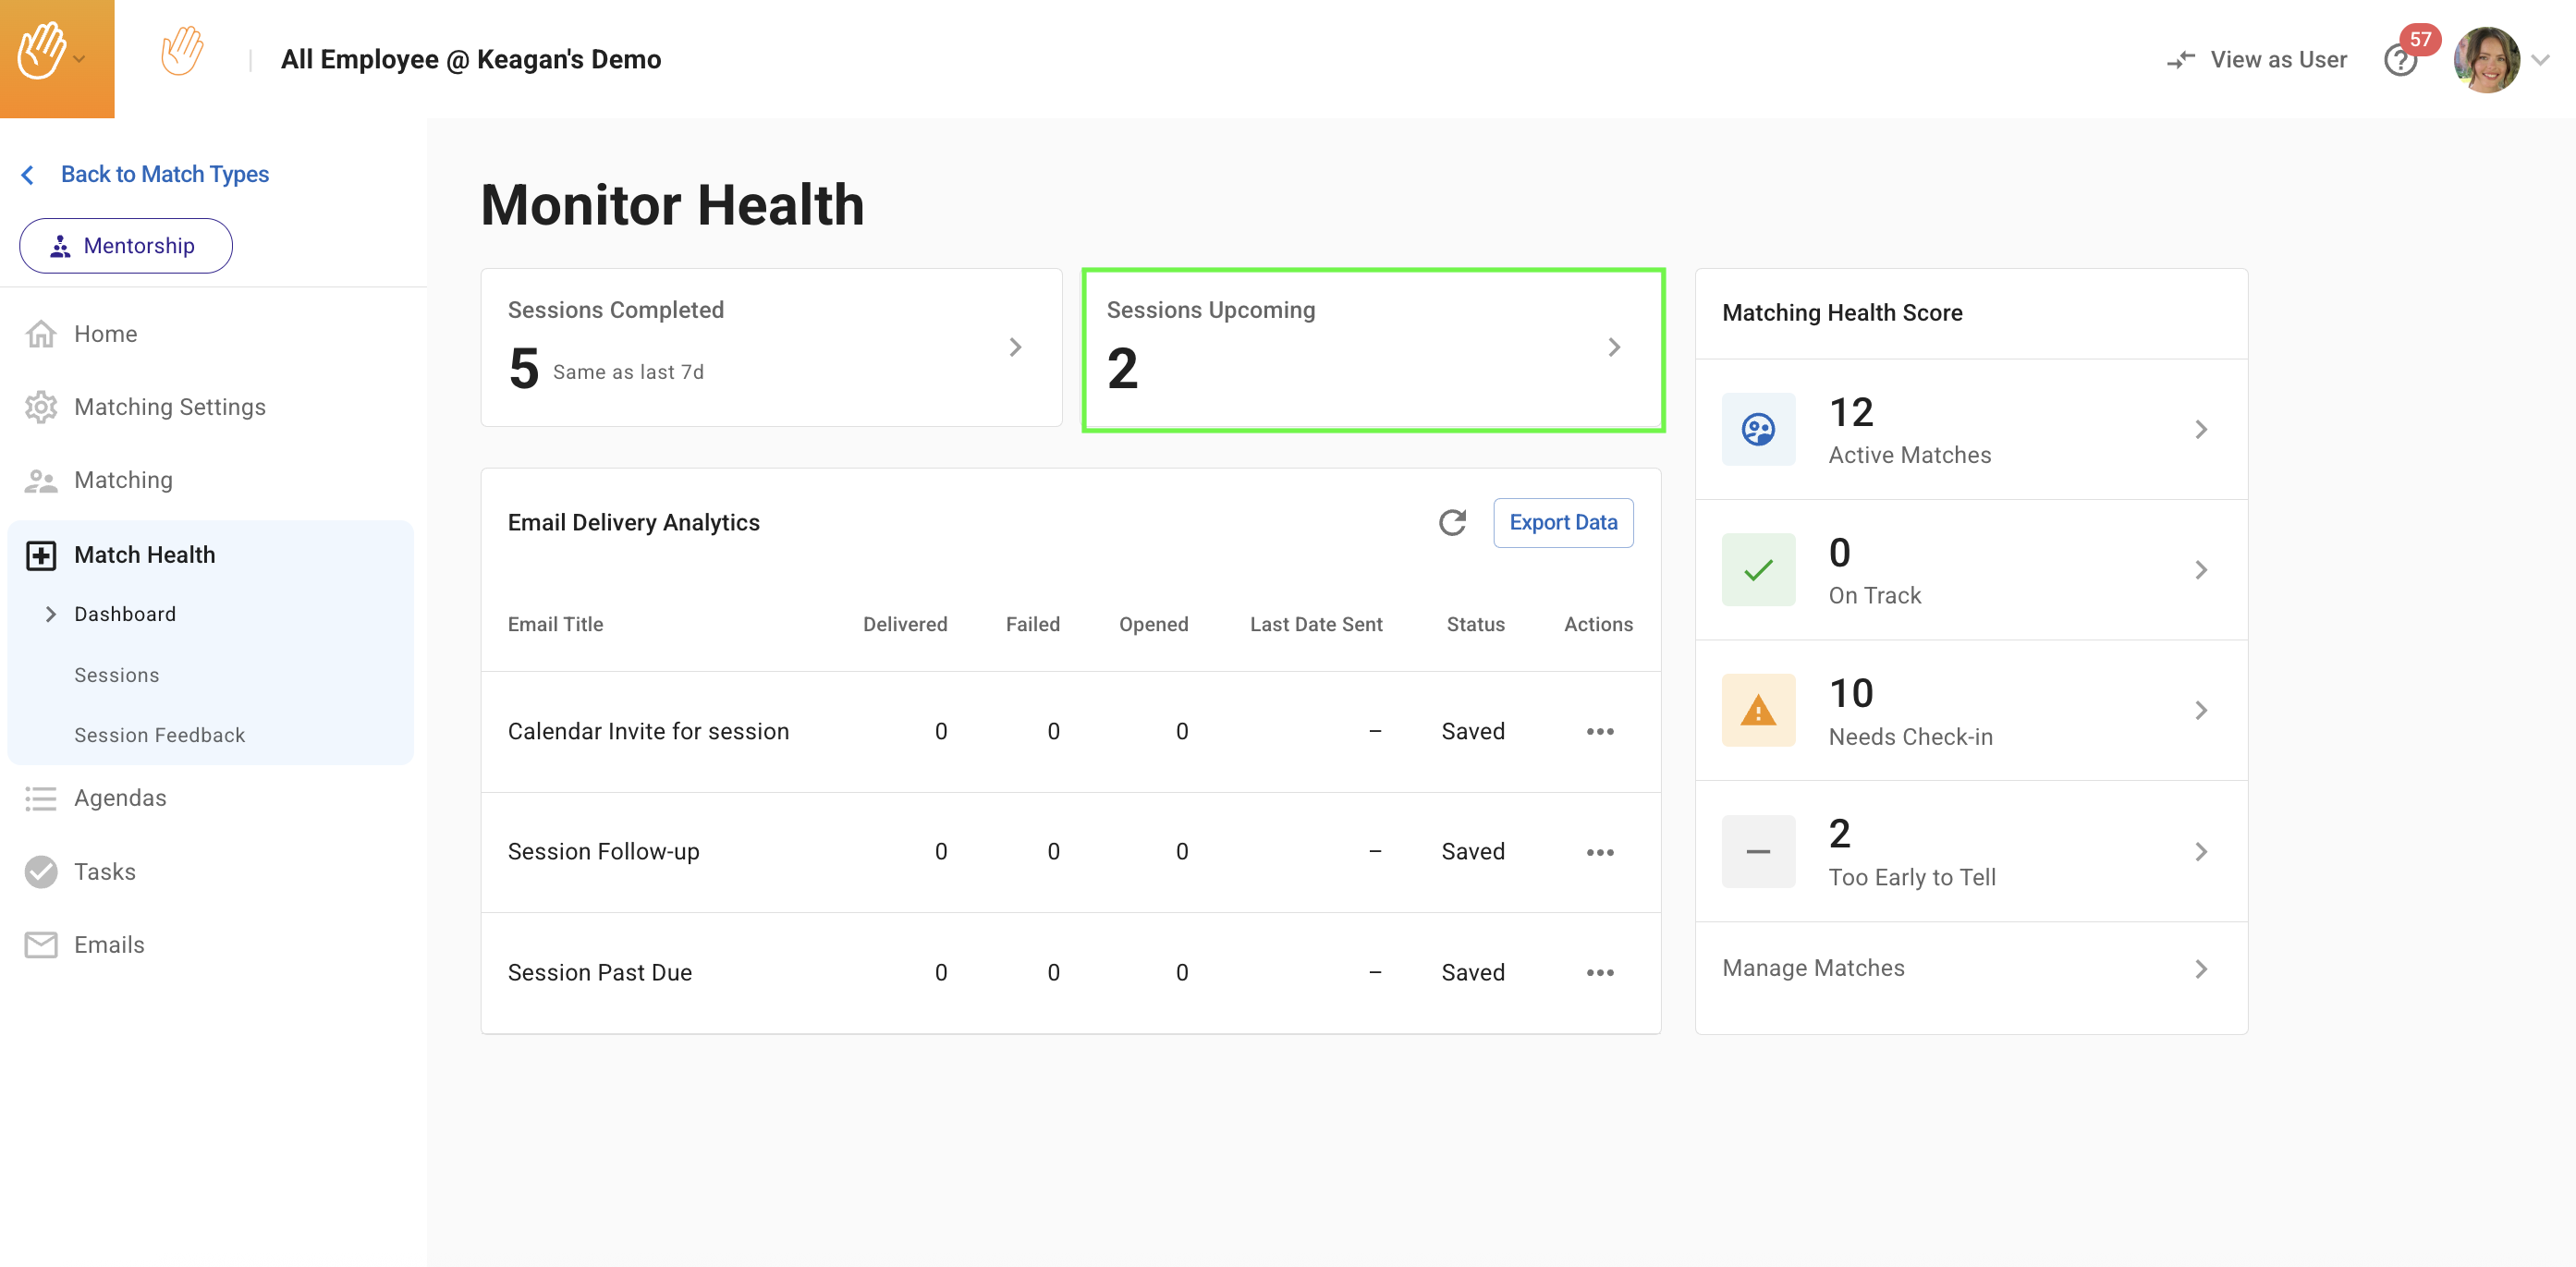Click the refresh icon in Email Delivery Analytics
Viewport: 2576px width, 1267px height.
point(1452,522)
